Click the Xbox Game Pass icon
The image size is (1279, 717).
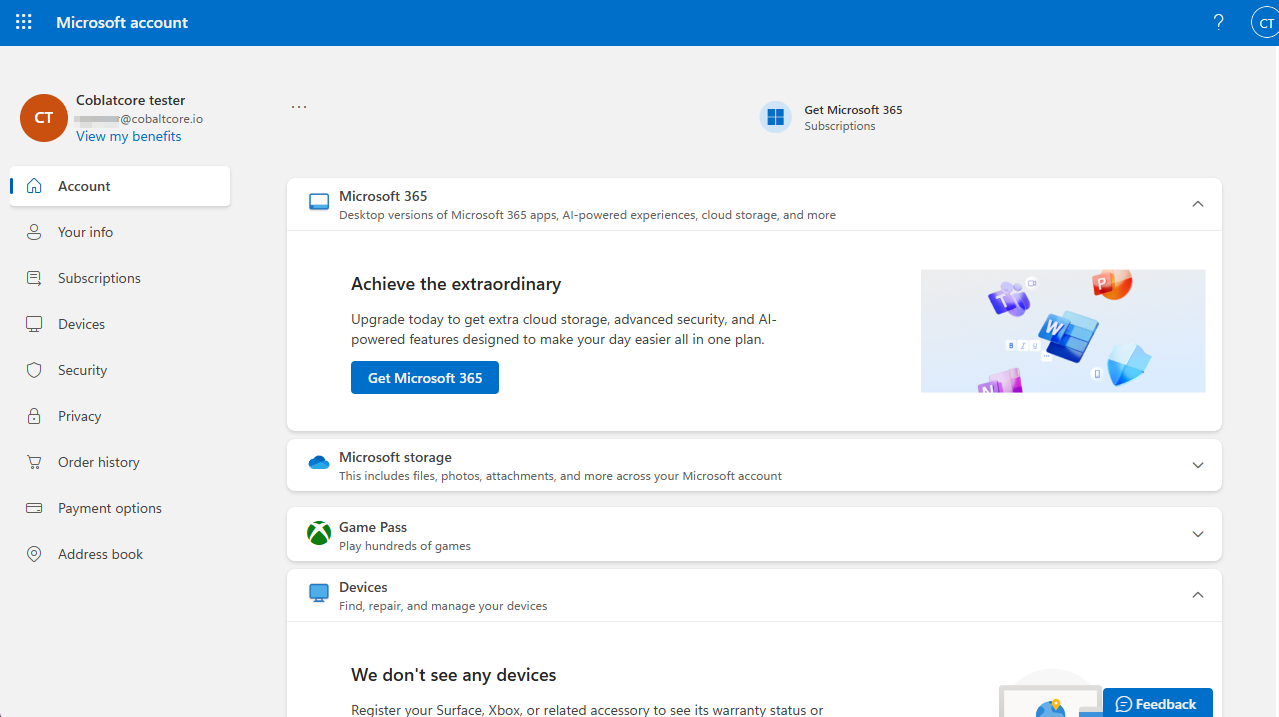click(x=319, y=534)
